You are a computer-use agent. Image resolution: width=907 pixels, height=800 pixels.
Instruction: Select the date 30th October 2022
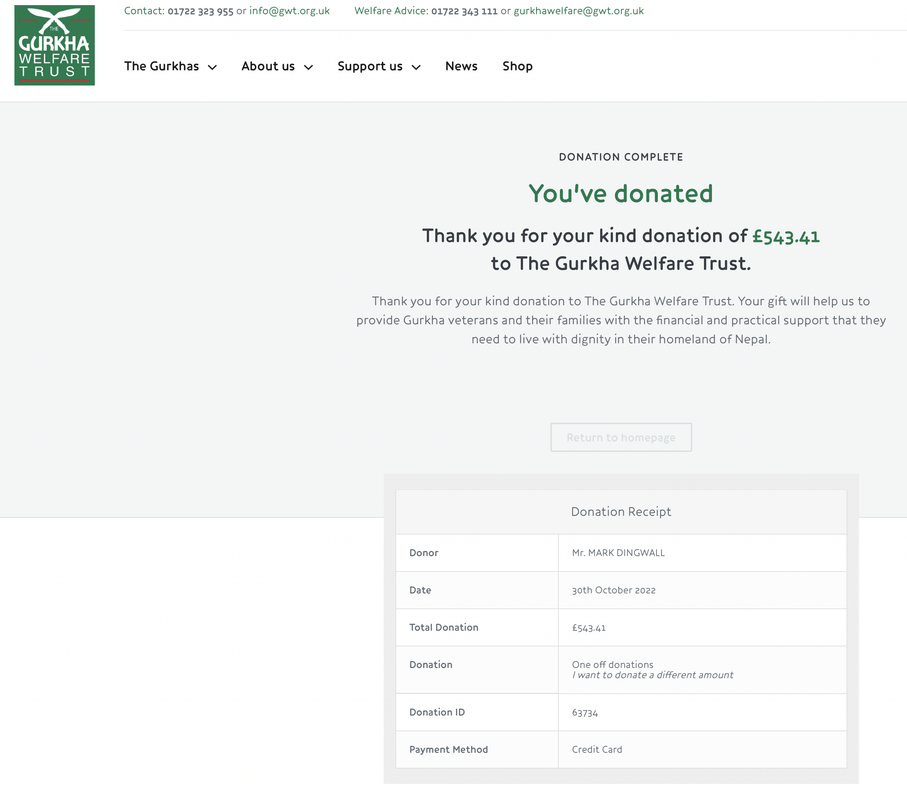click(x=614, y=590)
